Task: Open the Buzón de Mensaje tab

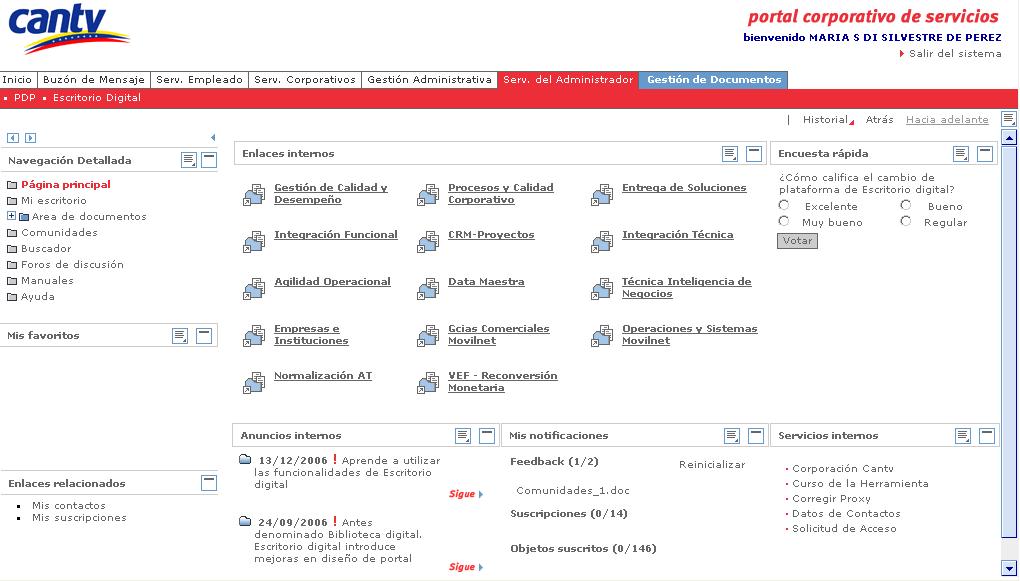Action: coord(94,79)
